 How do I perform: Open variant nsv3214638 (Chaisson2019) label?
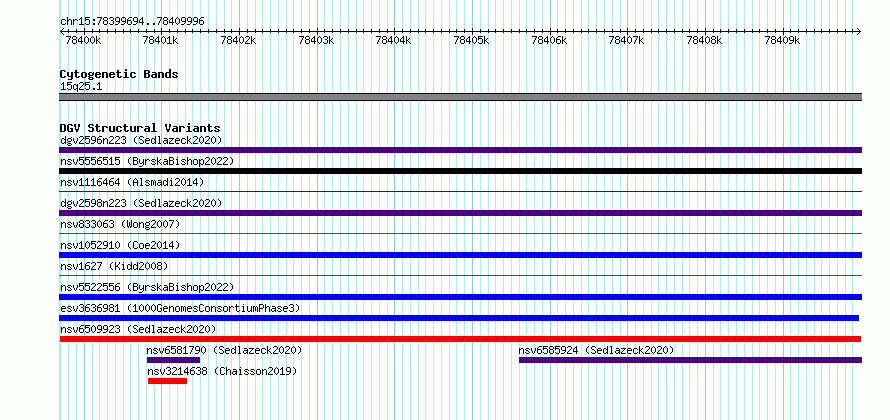point(222,371)
